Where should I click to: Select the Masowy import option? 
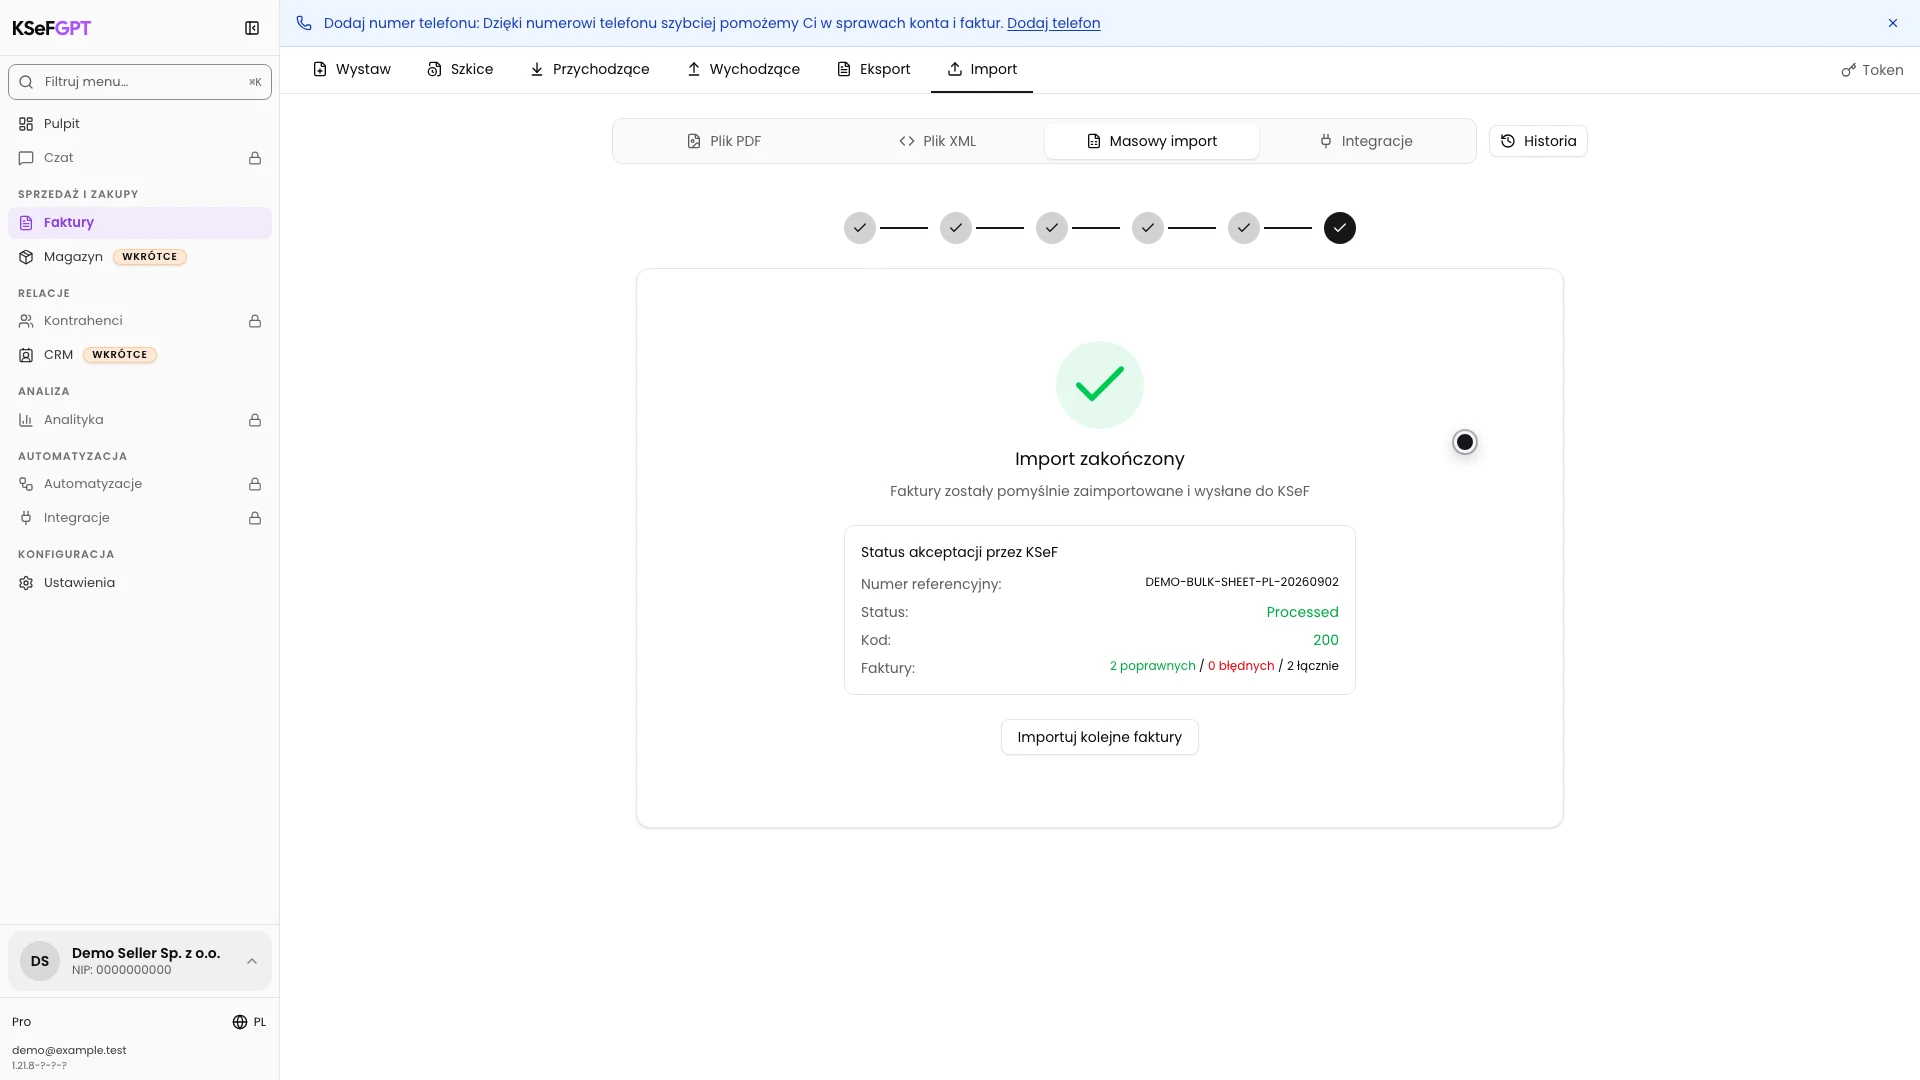[x=1152, y=141]
